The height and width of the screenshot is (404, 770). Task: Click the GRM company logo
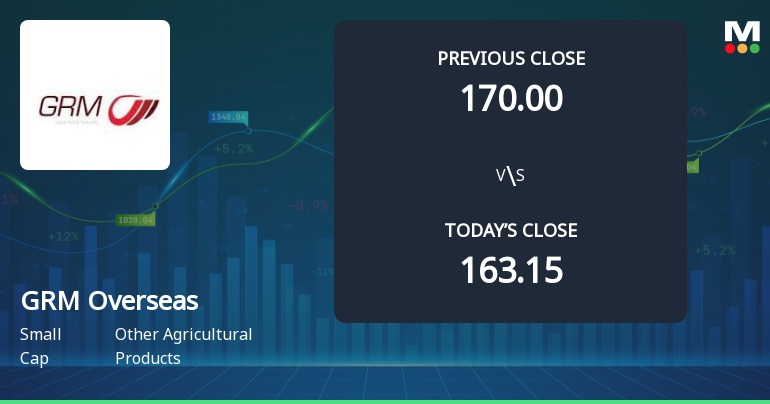95,95
